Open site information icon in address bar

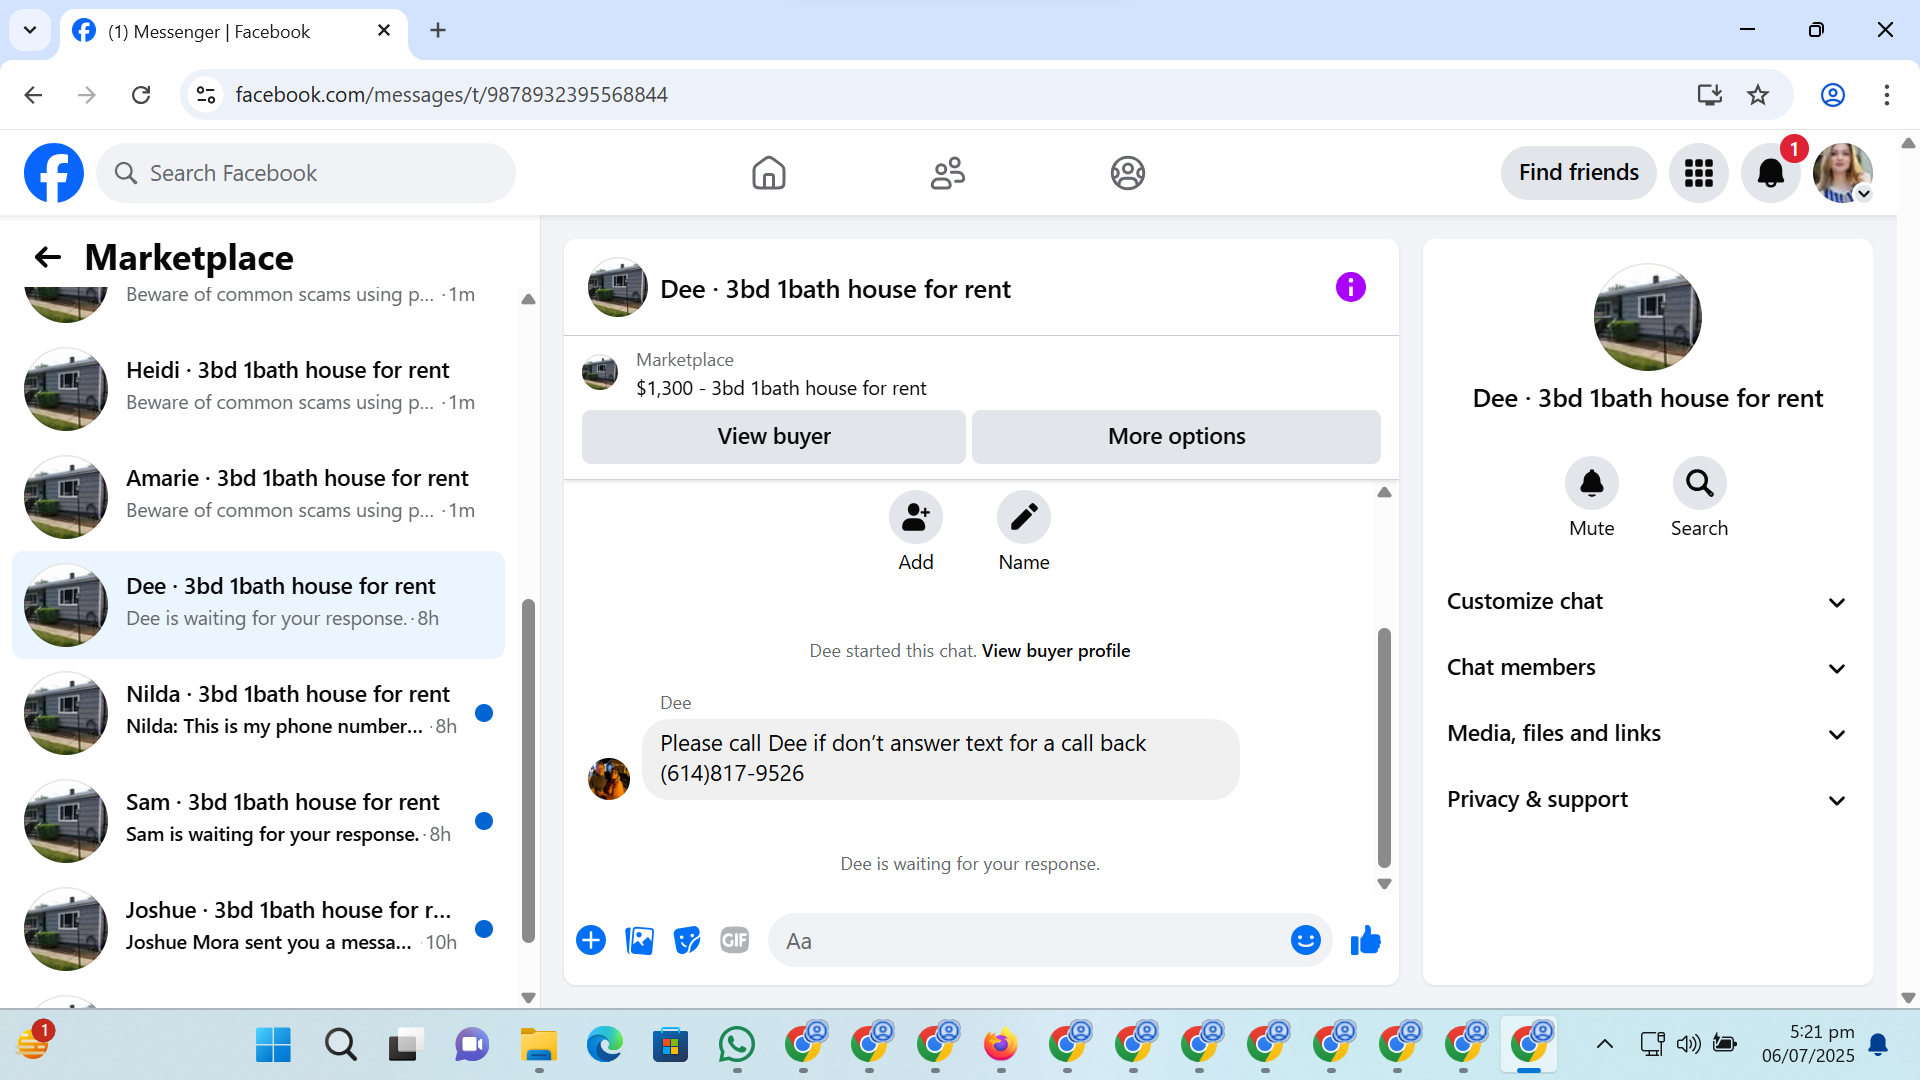pos(206,94)
